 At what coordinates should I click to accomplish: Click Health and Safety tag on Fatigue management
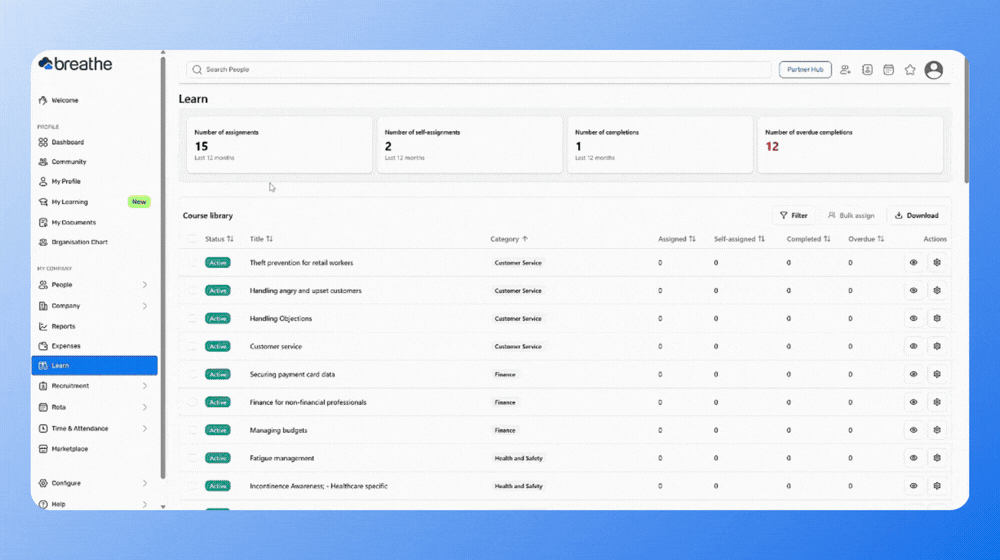click(x=518, y=458)
